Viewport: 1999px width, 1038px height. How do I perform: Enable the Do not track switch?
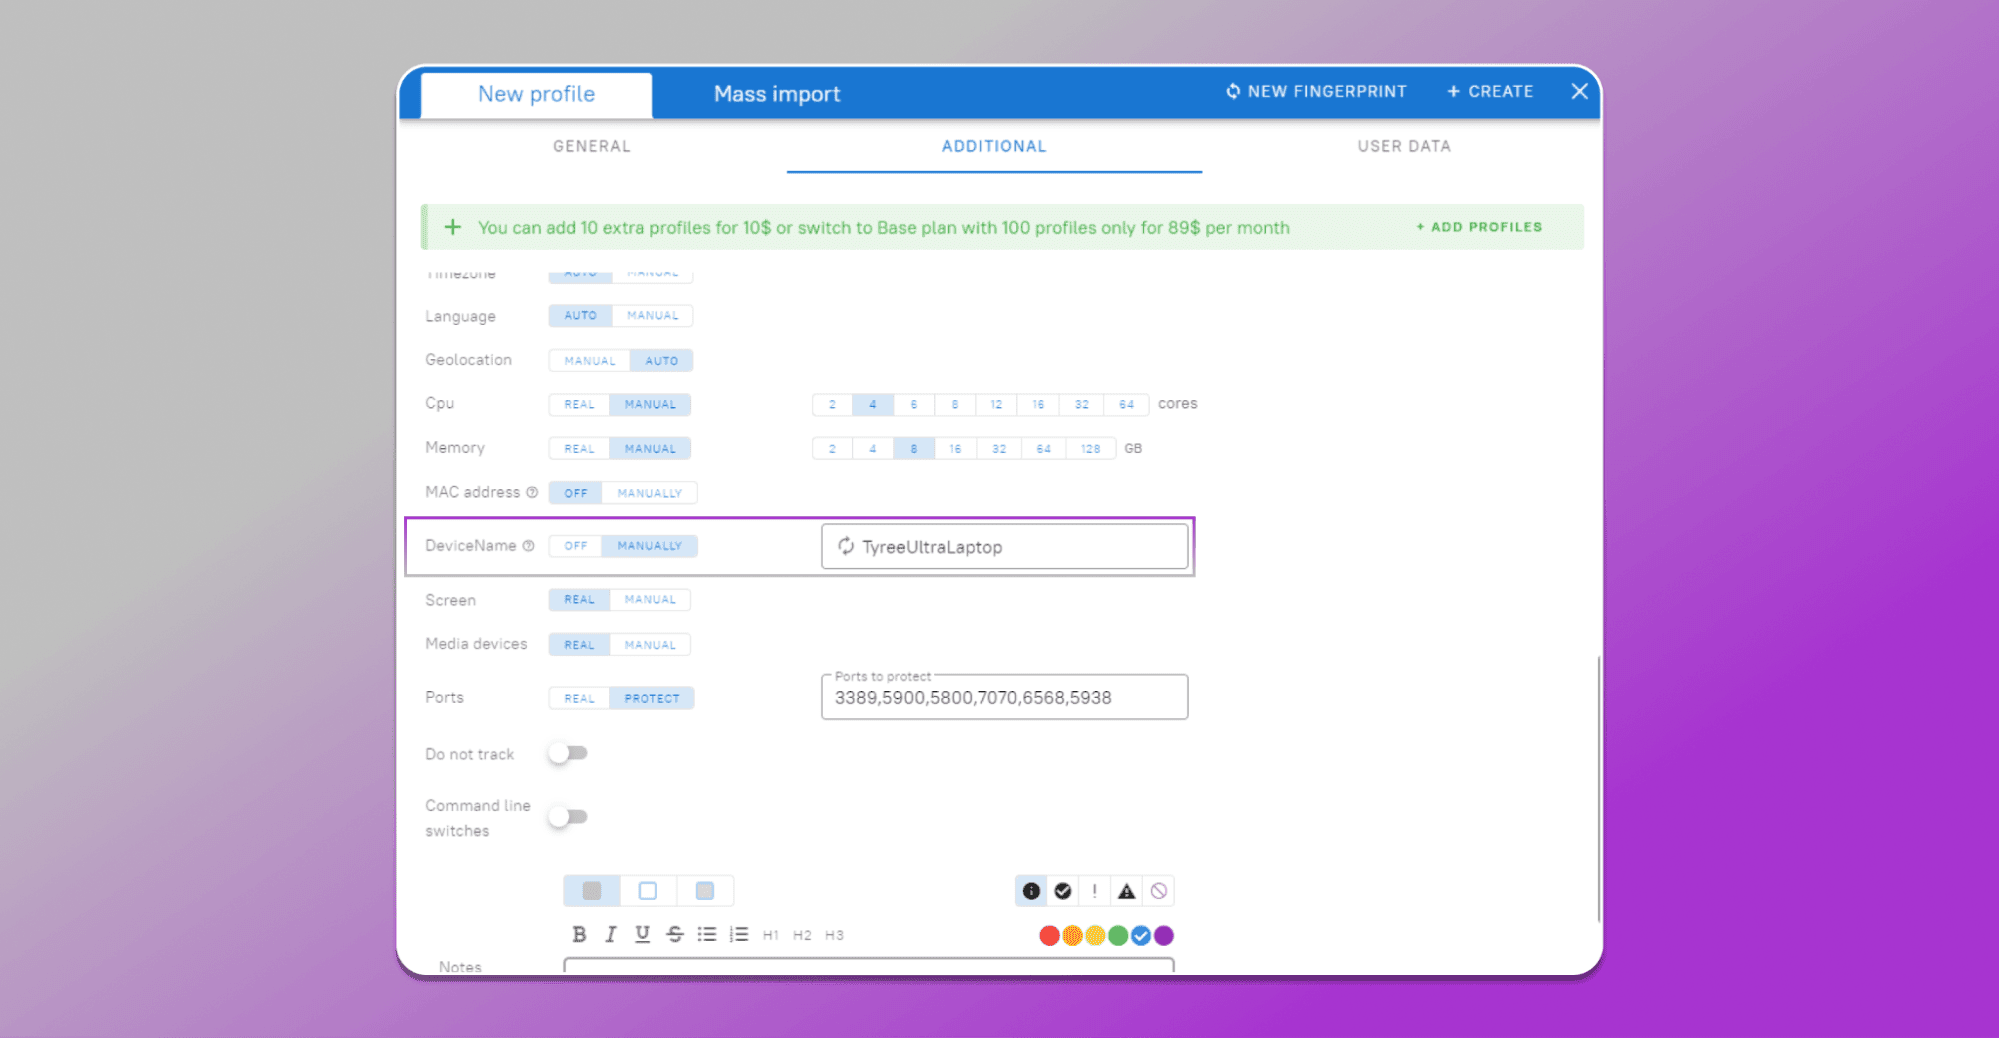coord(568,753)
